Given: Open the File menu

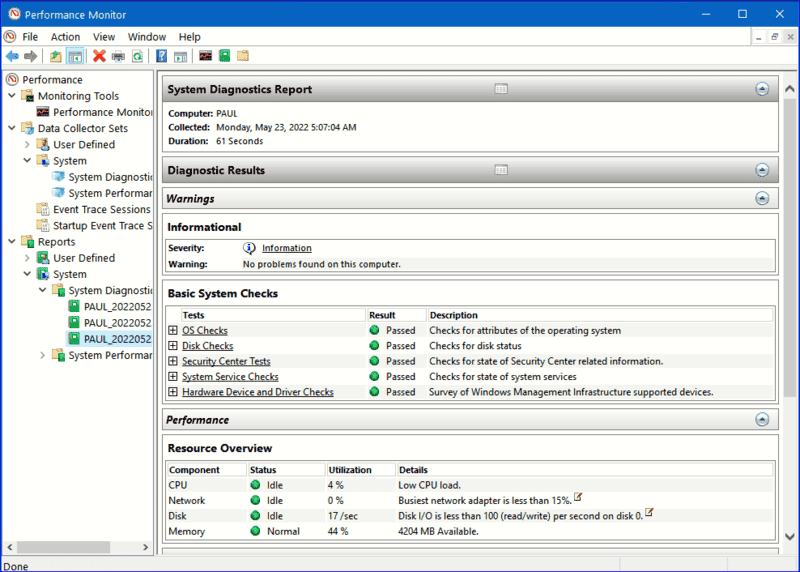Looking at the screenshot, I should click(30, 37).
